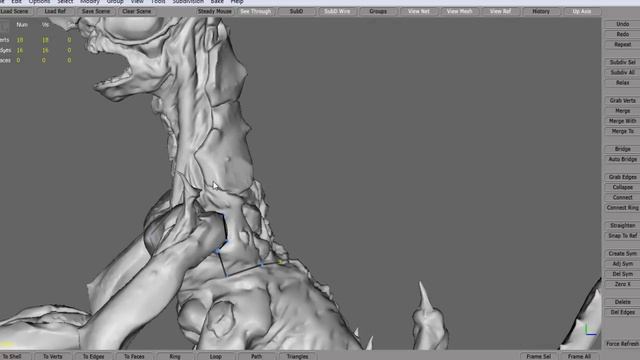Click the Snap To Ref button
The image size is (640, 360).
pos(622,236)
